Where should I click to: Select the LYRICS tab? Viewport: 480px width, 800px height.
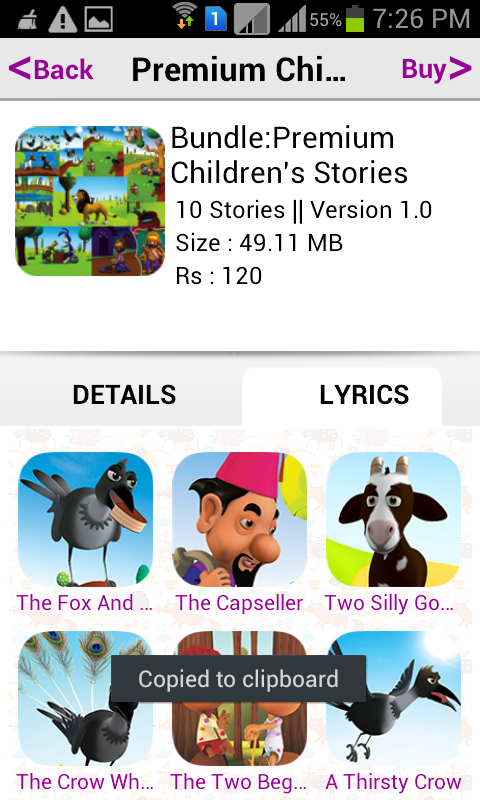(x=364, y=395)
